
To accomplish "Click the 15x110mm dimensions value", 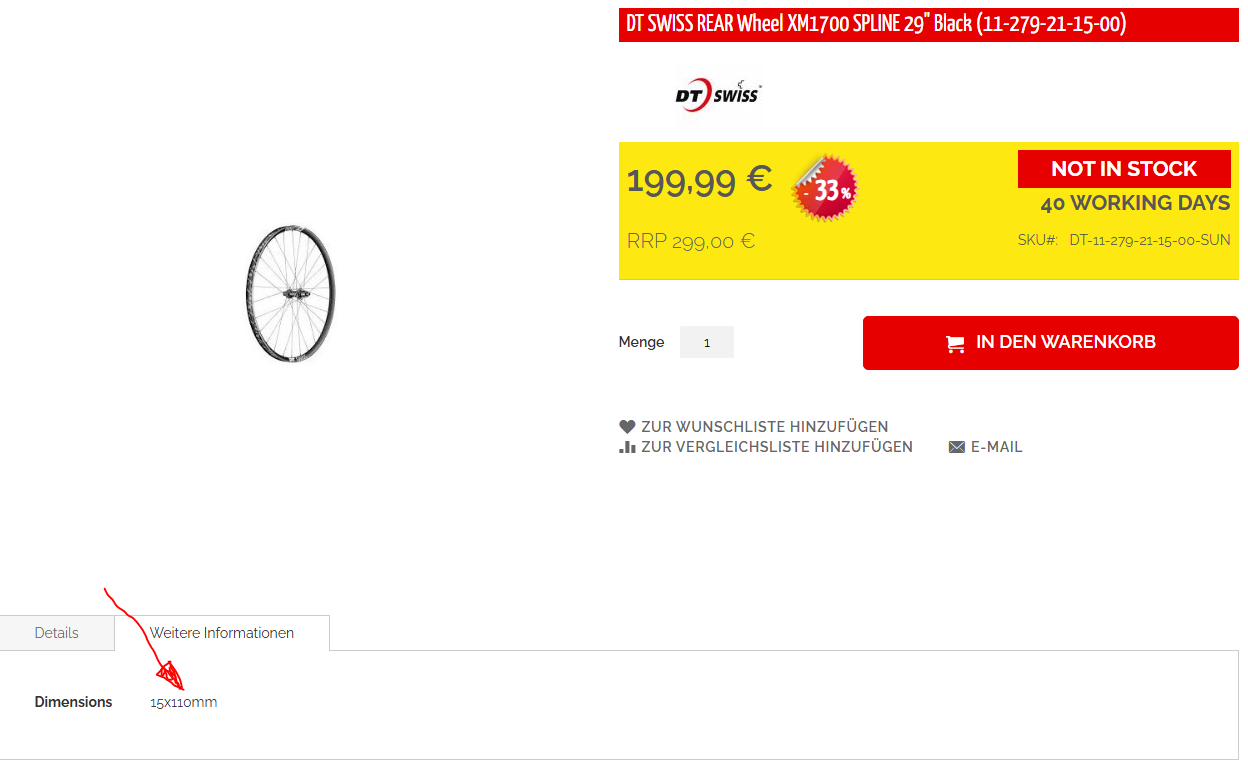I will 184,702.
